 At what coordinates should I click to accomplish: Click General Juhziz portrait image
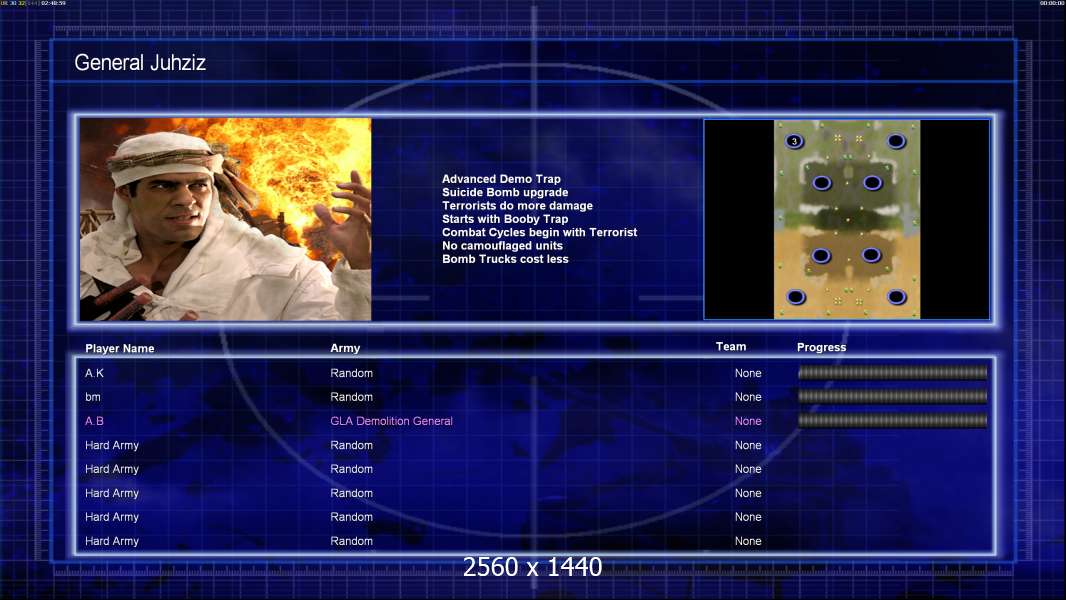pos(226,219)
